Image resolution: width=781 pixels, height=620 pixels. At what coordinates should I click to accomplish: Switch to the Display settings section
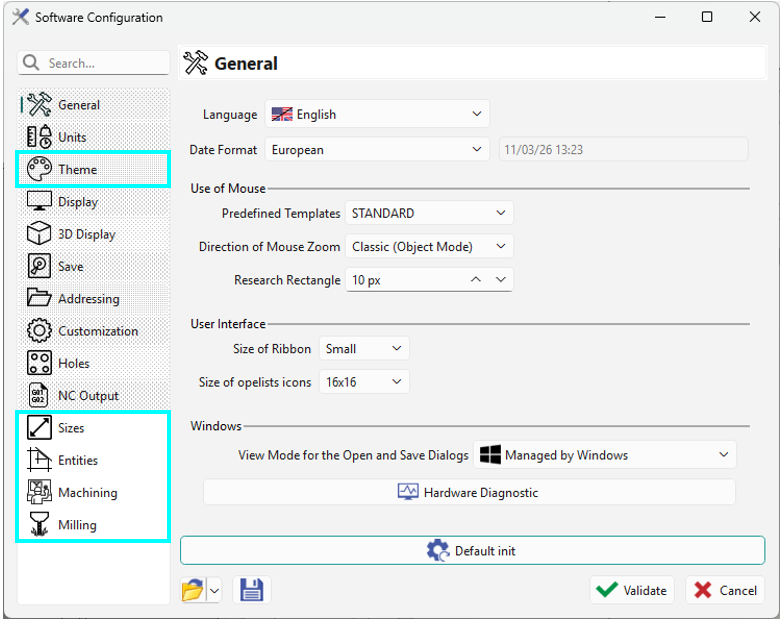(77, 202)
